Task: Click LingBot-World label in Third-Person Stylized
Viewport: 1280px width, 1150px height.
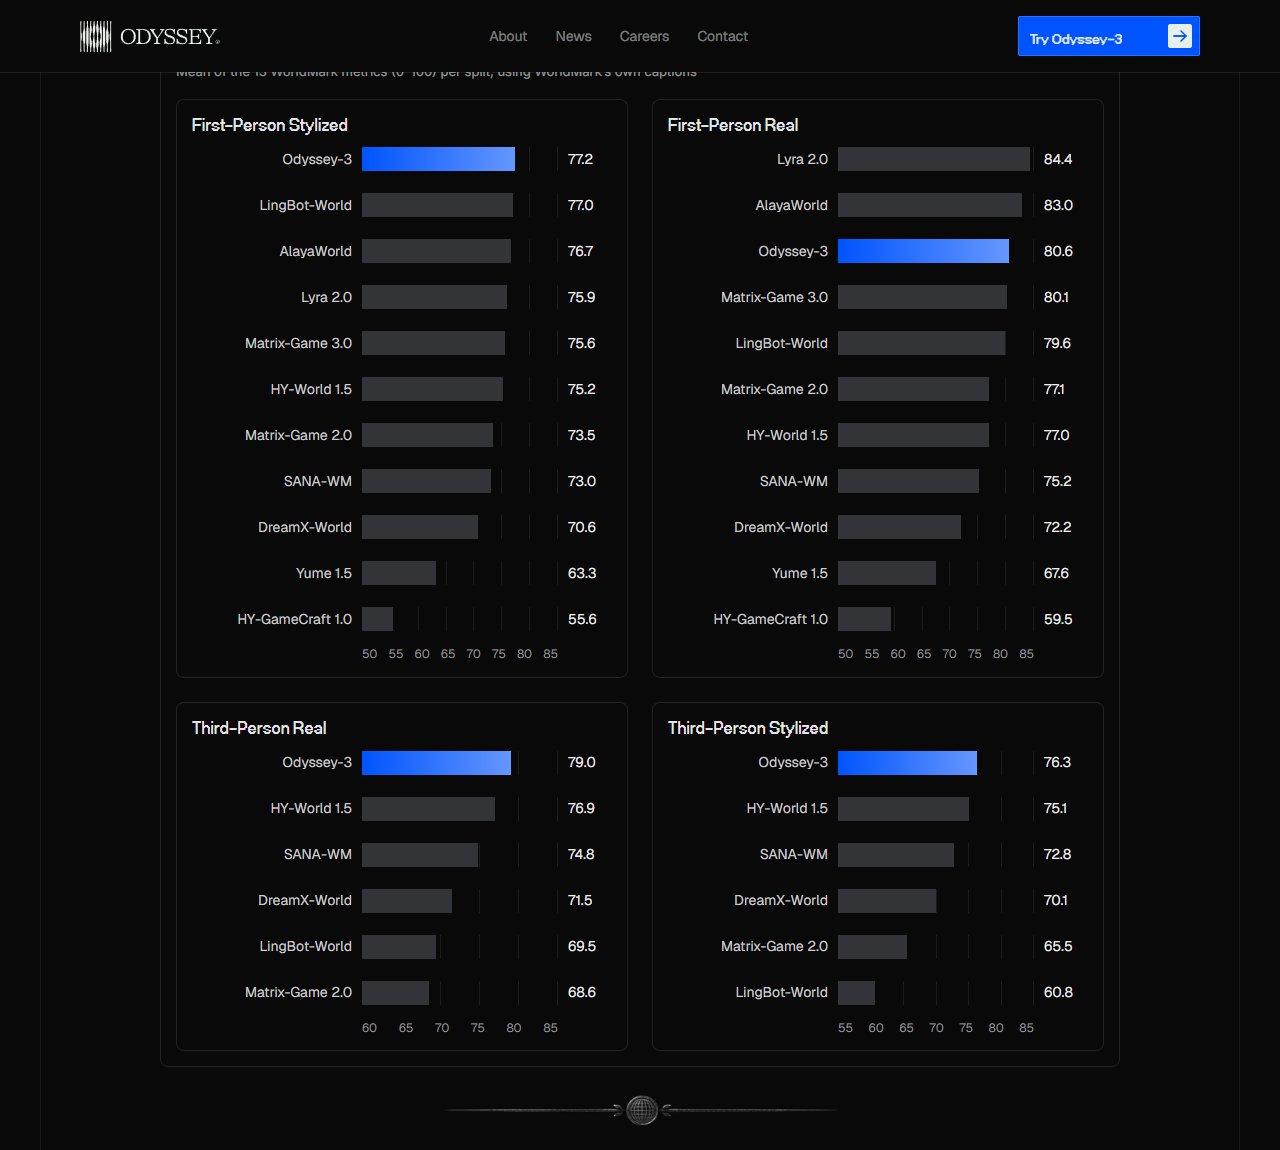Action: point(781,992)
